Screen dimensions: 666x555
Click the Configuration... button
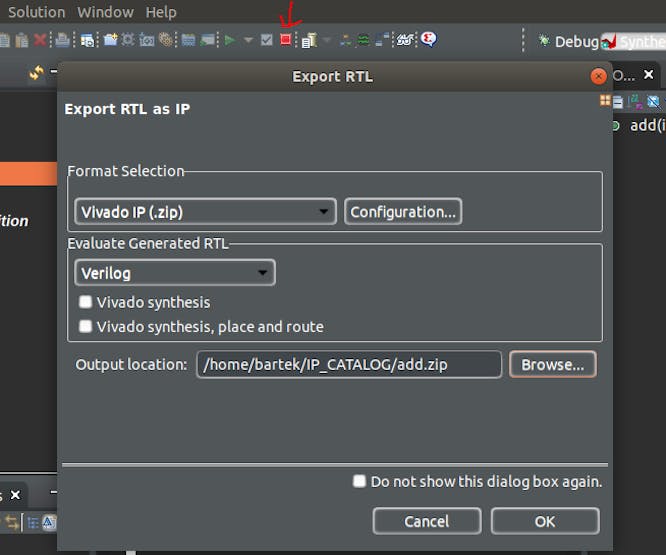coord(403,211)
